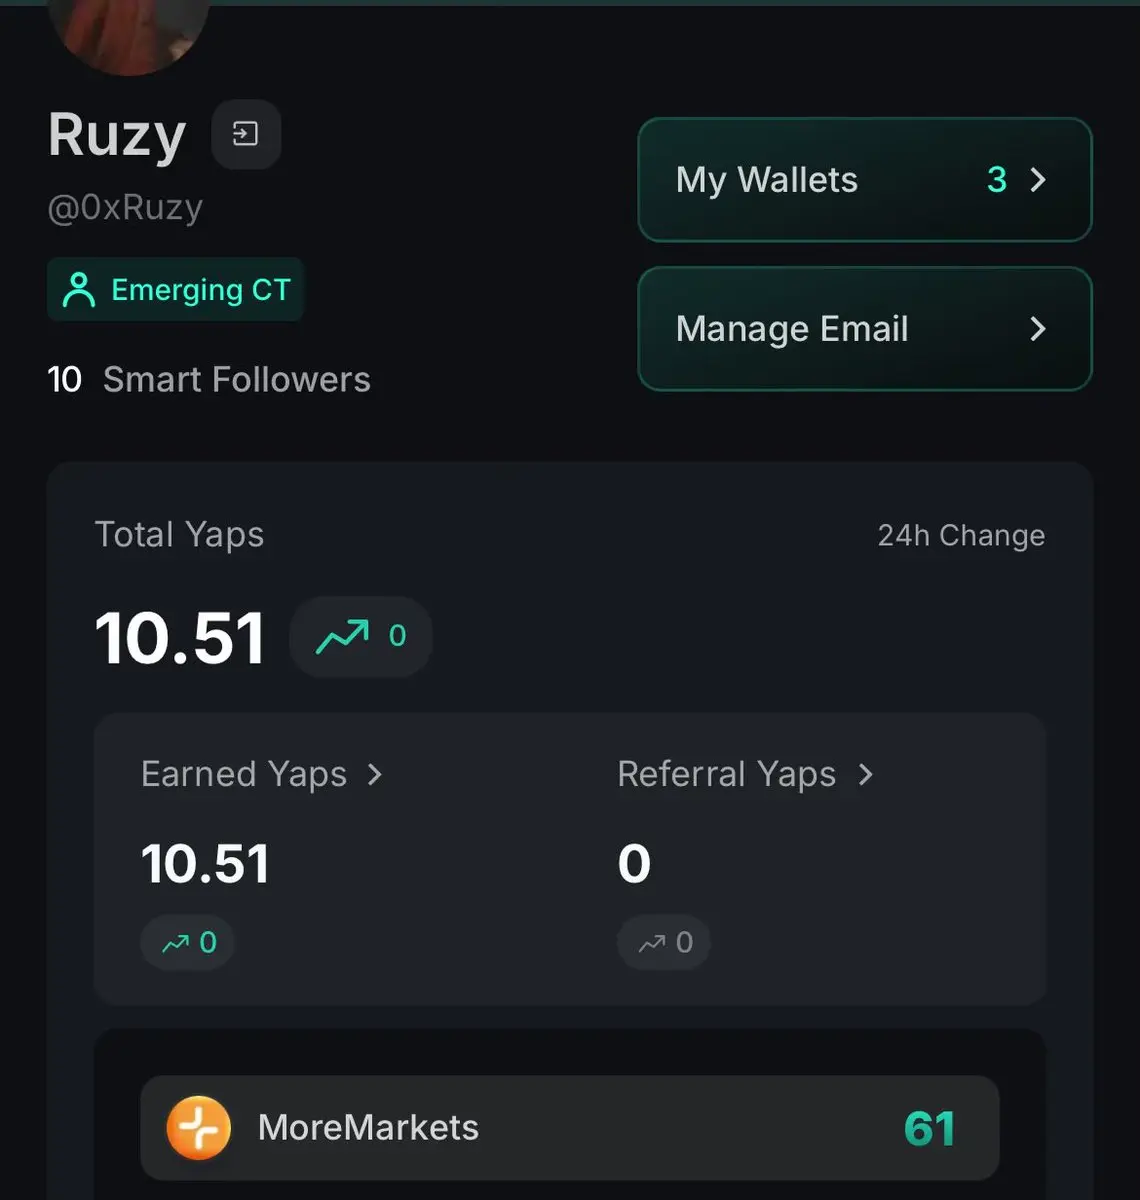
Task: Click the person icon in Emerging CT badge
Action: (x=79, y=290)
